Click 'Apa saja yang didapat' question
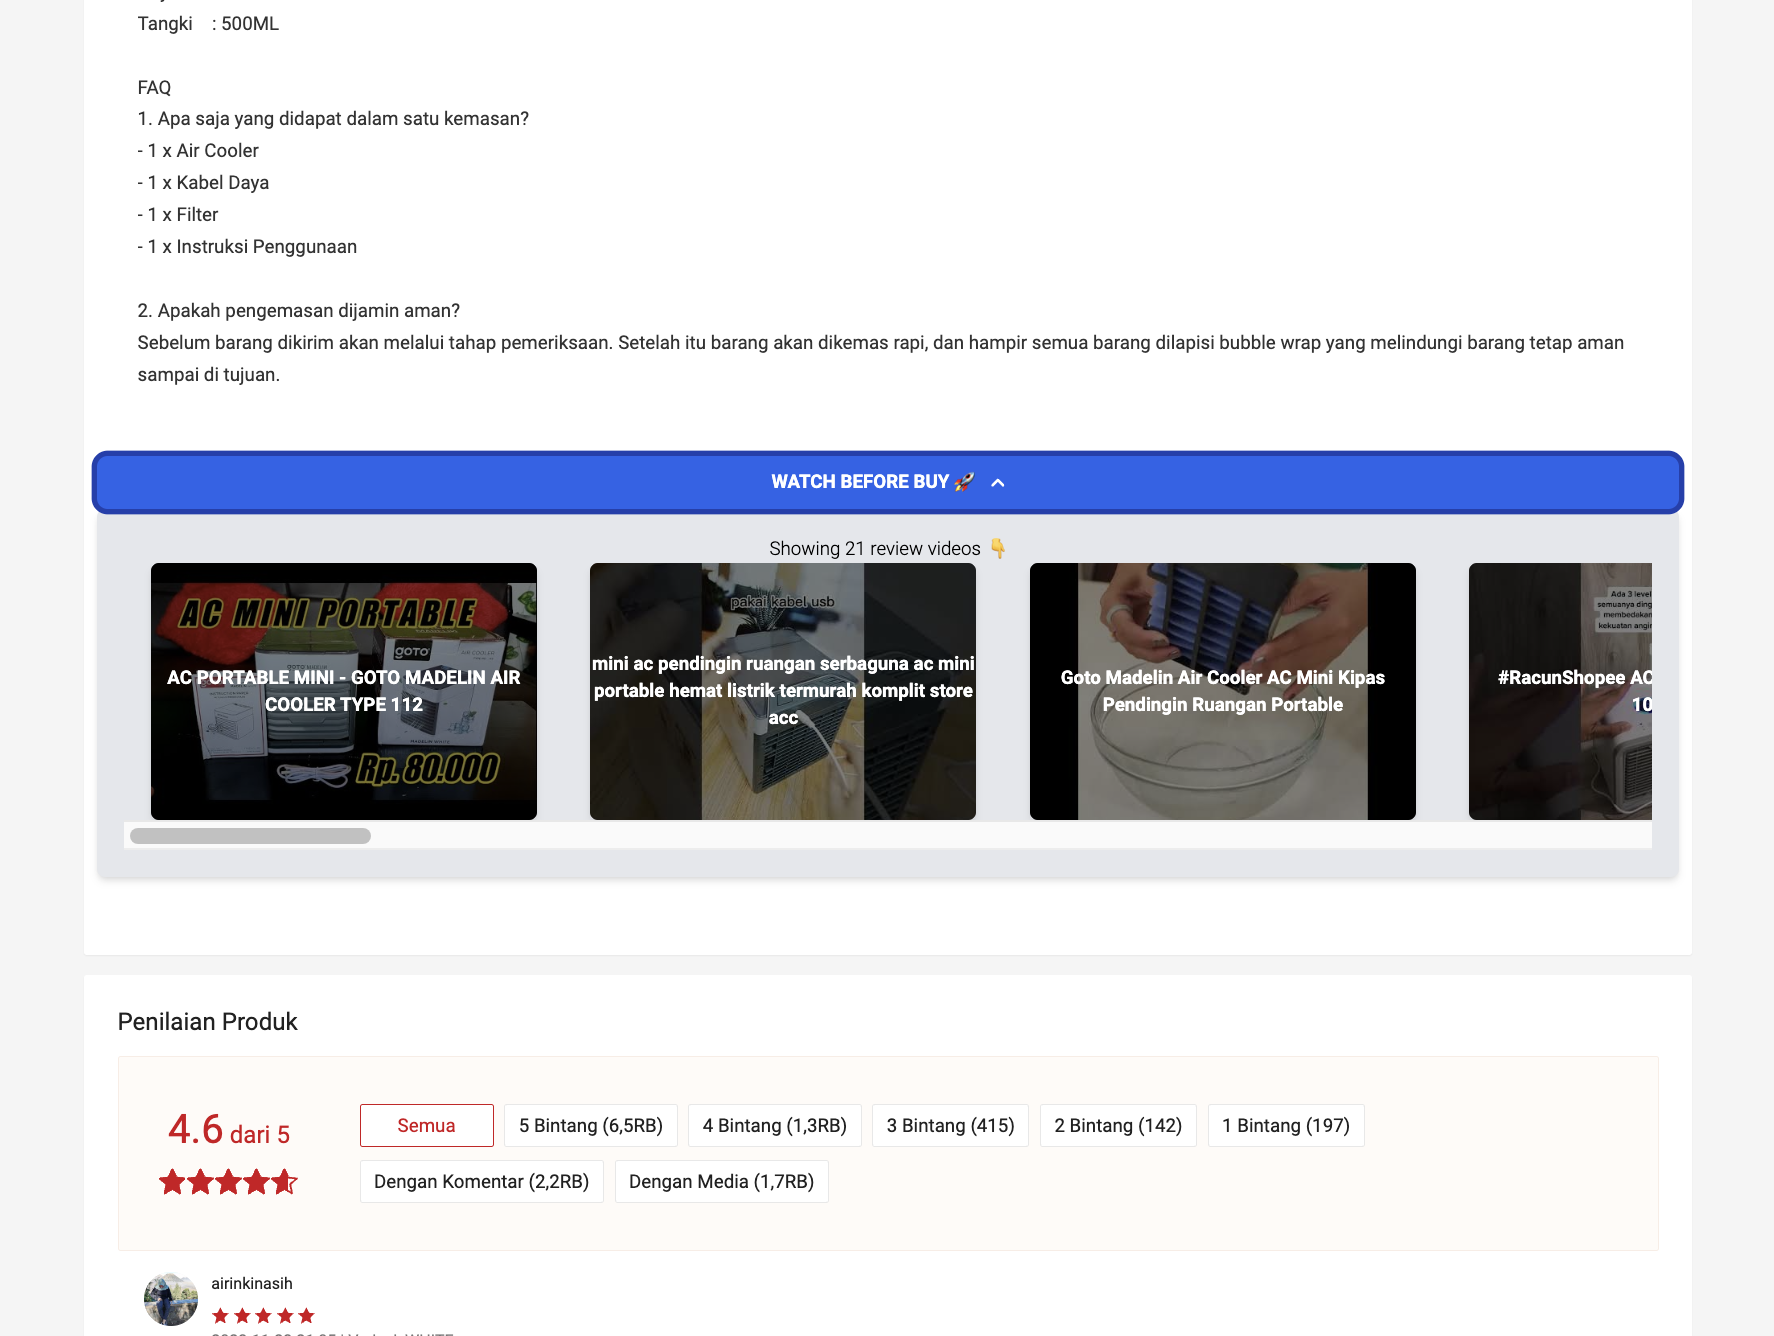Image resolution: width=1774 pixels, height=1336 pixels. pyautogui.click(x=333, y=119)
